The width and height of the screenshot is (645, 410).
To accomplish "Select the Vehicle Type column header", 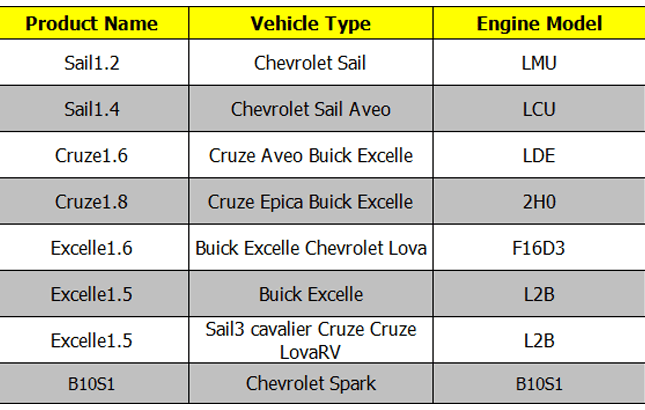I will click(x=311, y=23).
